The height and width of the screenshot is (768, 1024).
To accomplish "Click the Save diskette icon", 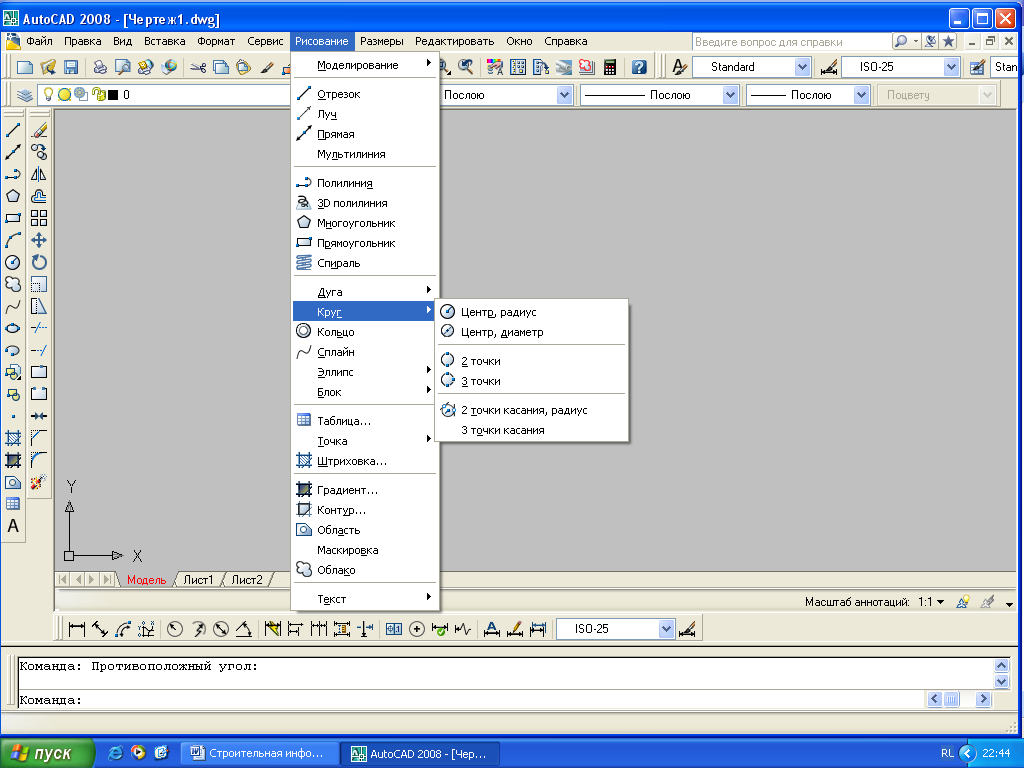I will pos(71,67).
